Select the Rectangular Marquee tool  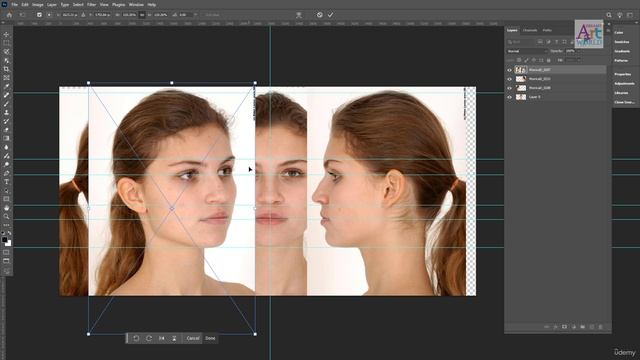point(6,43)
